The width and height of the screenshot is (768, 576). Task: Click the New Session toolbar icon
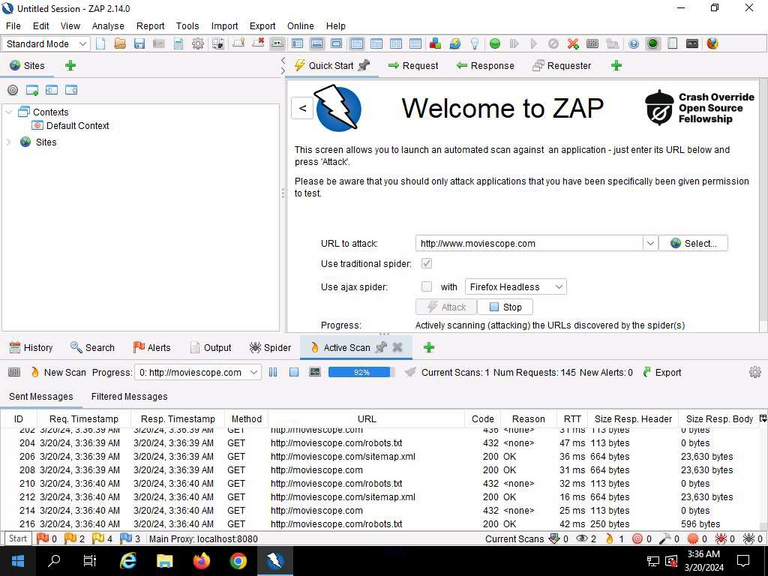point(100,44)
